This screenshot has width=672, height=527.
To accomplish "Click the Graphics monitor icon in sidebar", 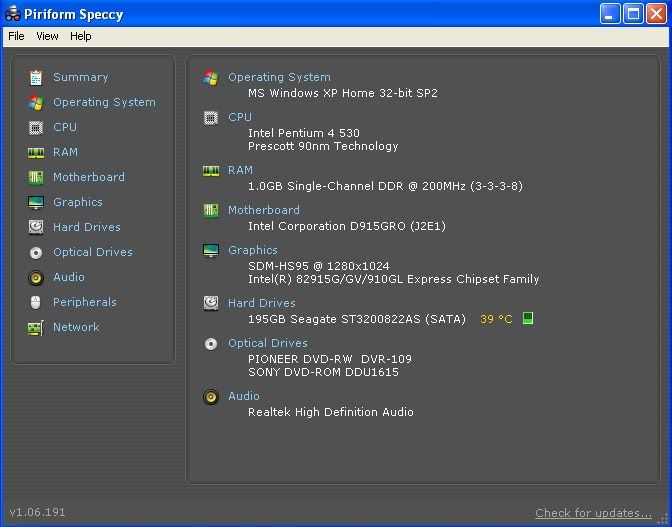I will [36, 203].
